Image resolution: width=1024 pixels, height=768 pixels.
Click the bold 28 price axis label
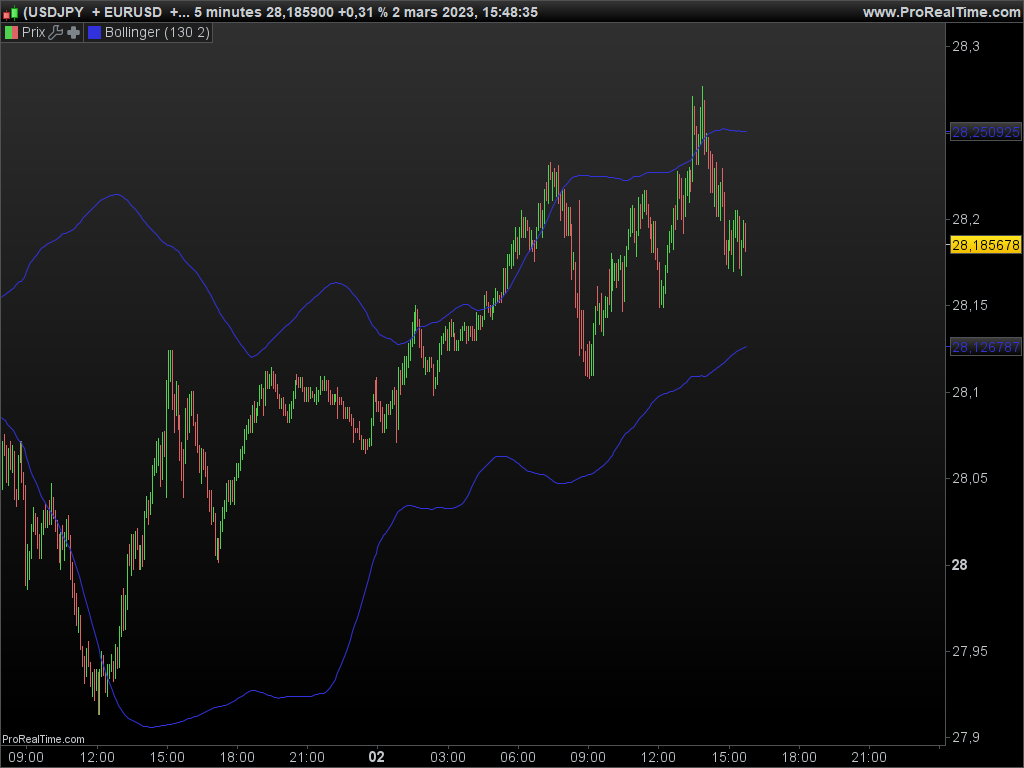(959, 565)
